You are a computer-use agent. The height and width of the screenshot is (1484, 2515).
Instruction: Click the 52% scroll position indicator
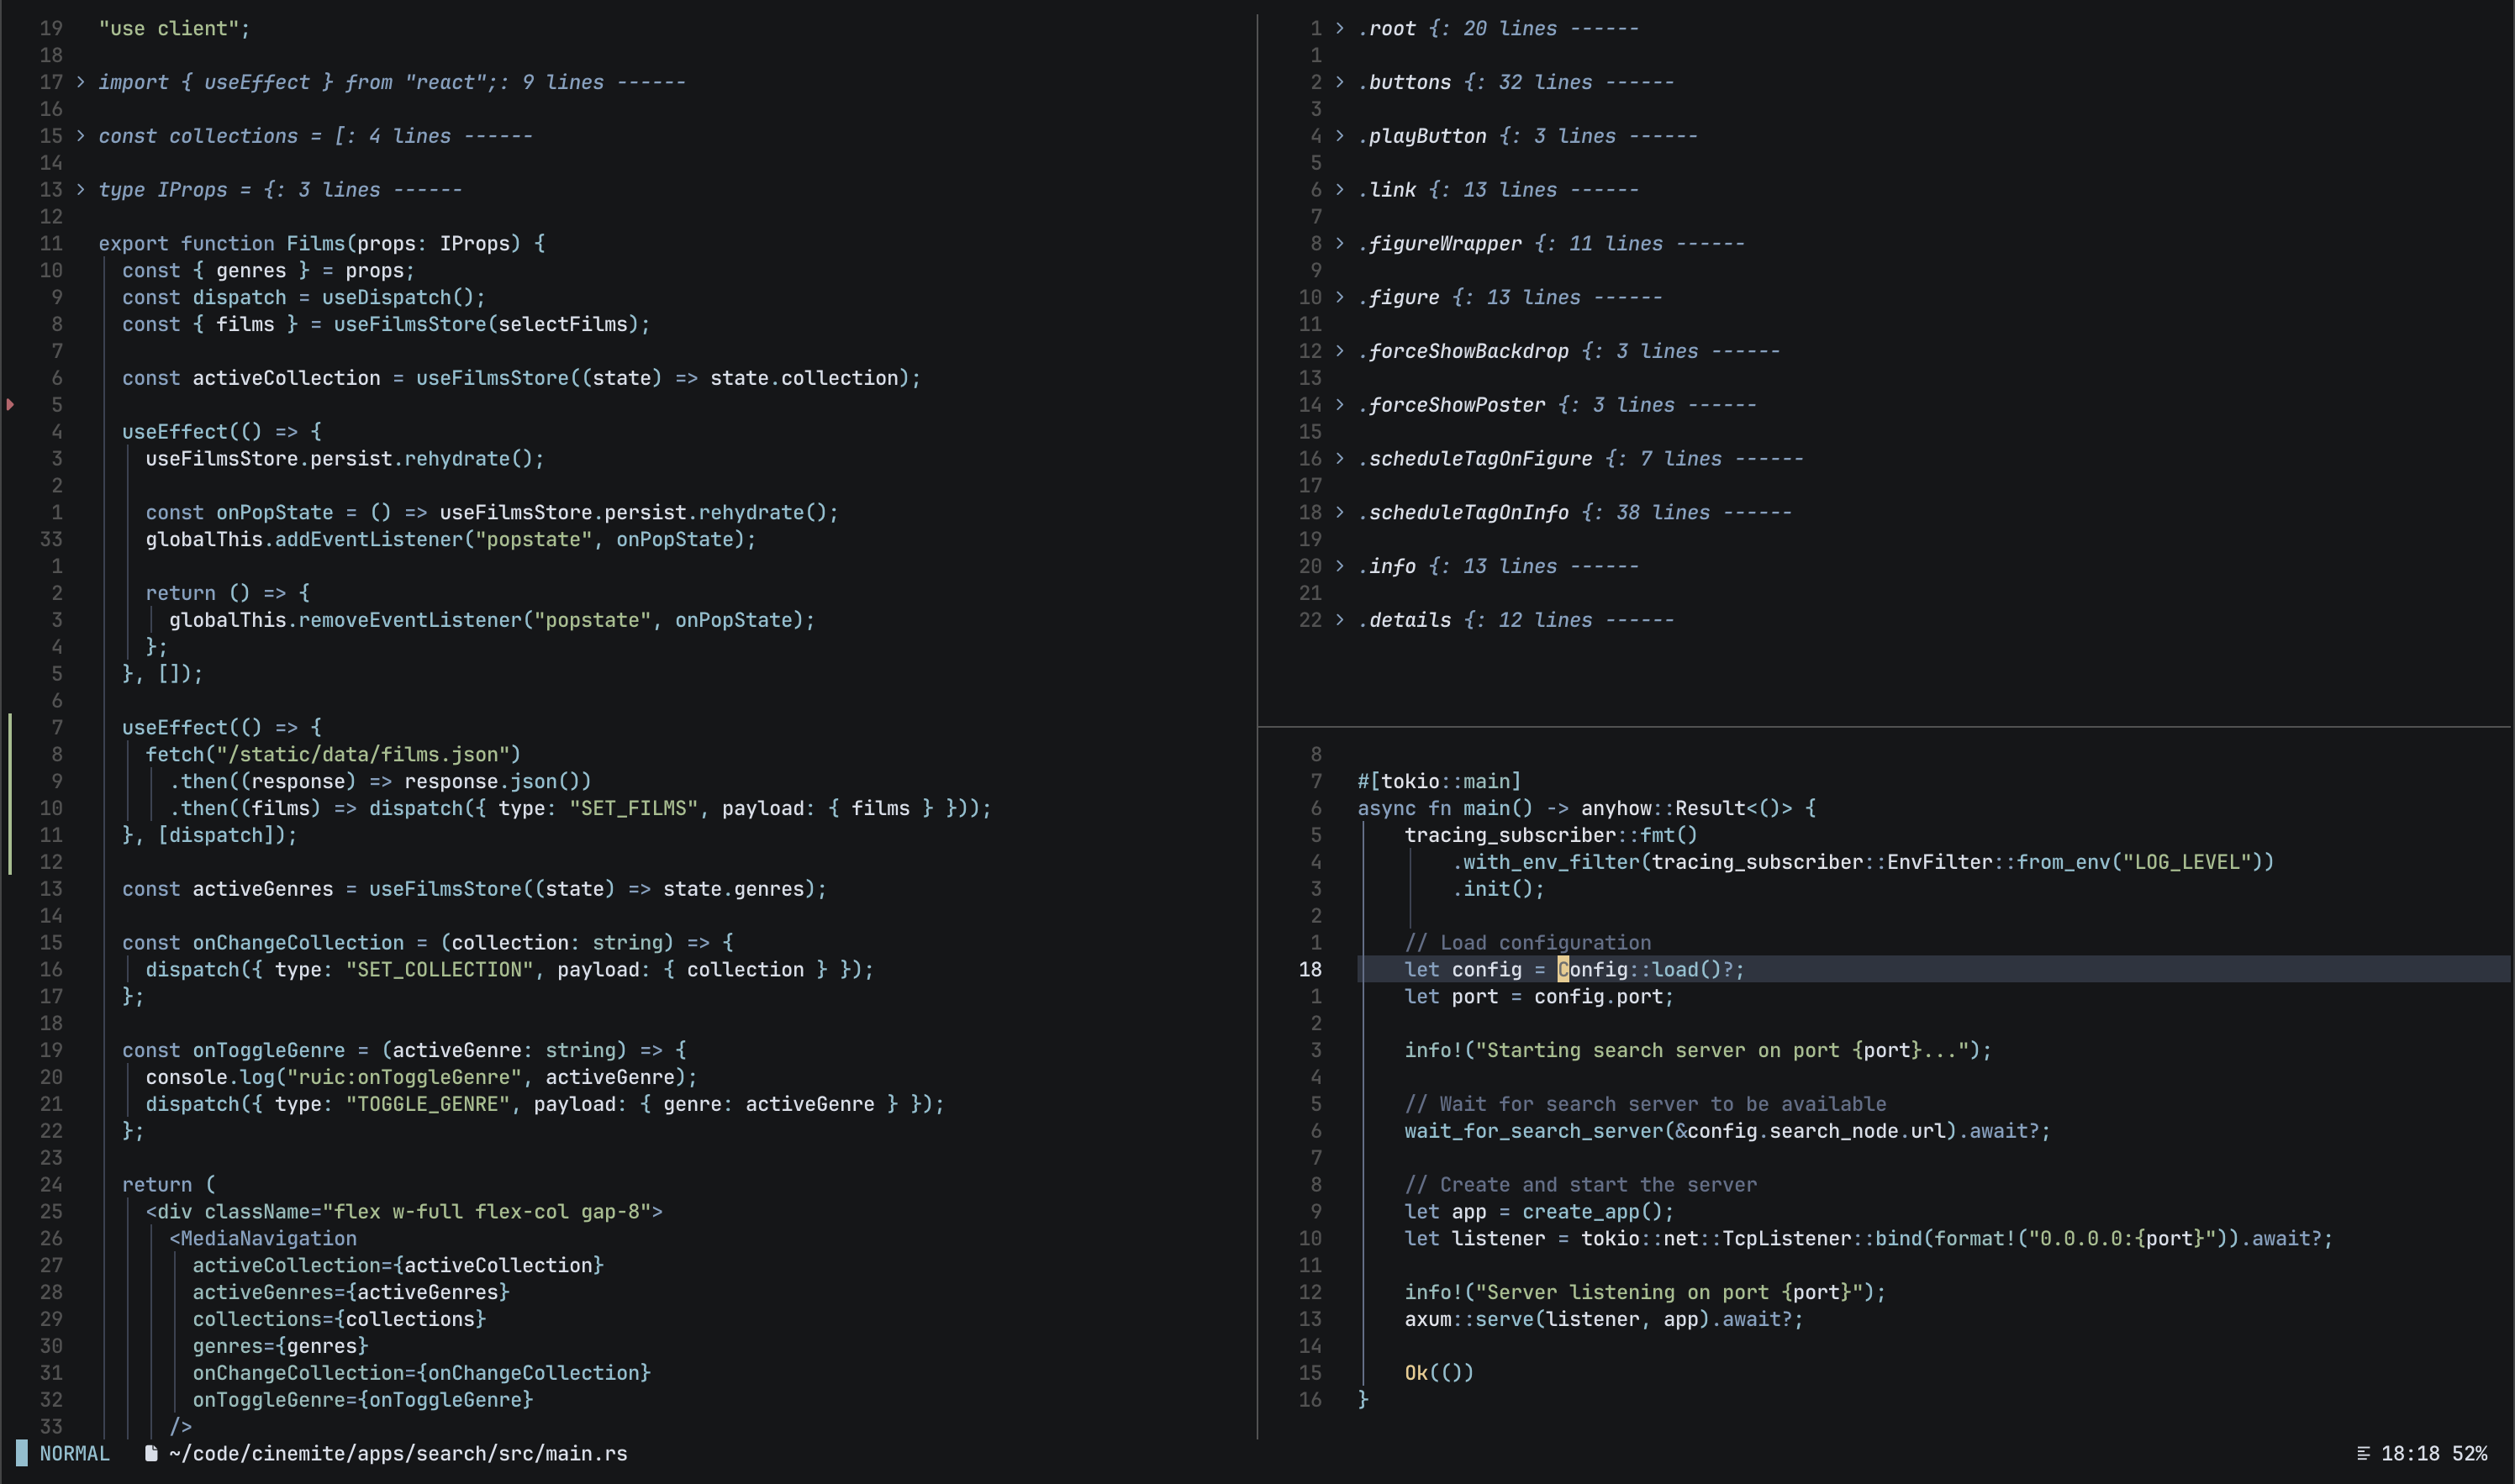[x=2469, y=1453]
